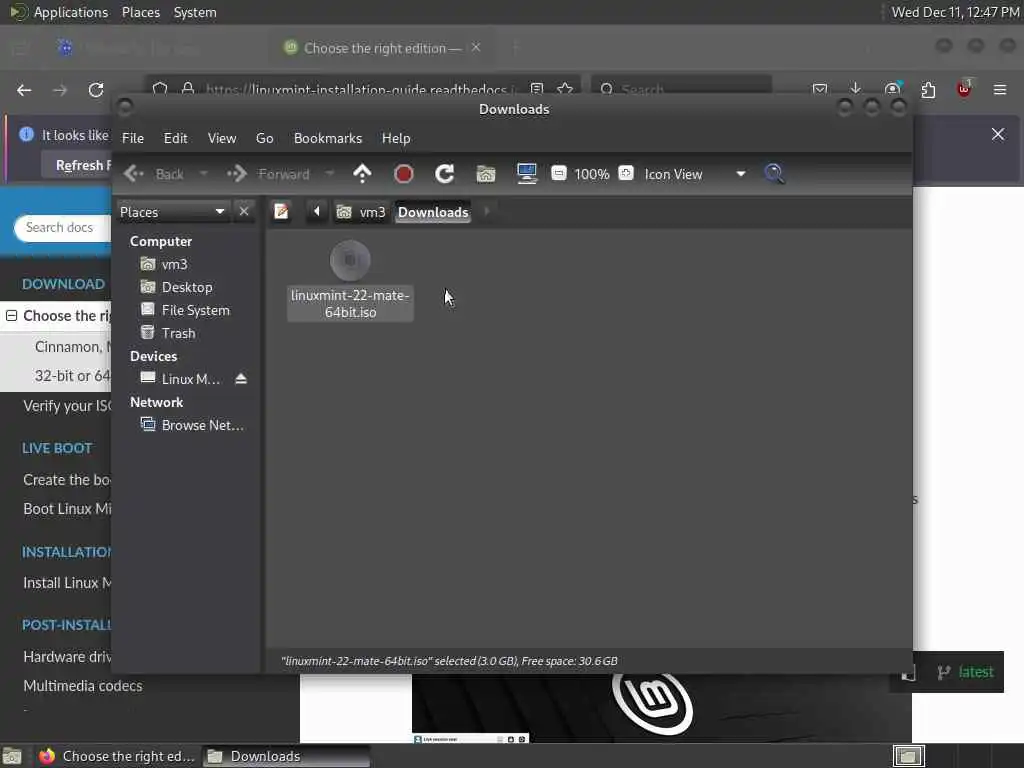Image resolution: width=1024 pixels, height=768 pixels.
Task: Open the Icon View mode dropdown
Action: click(695, 174)
